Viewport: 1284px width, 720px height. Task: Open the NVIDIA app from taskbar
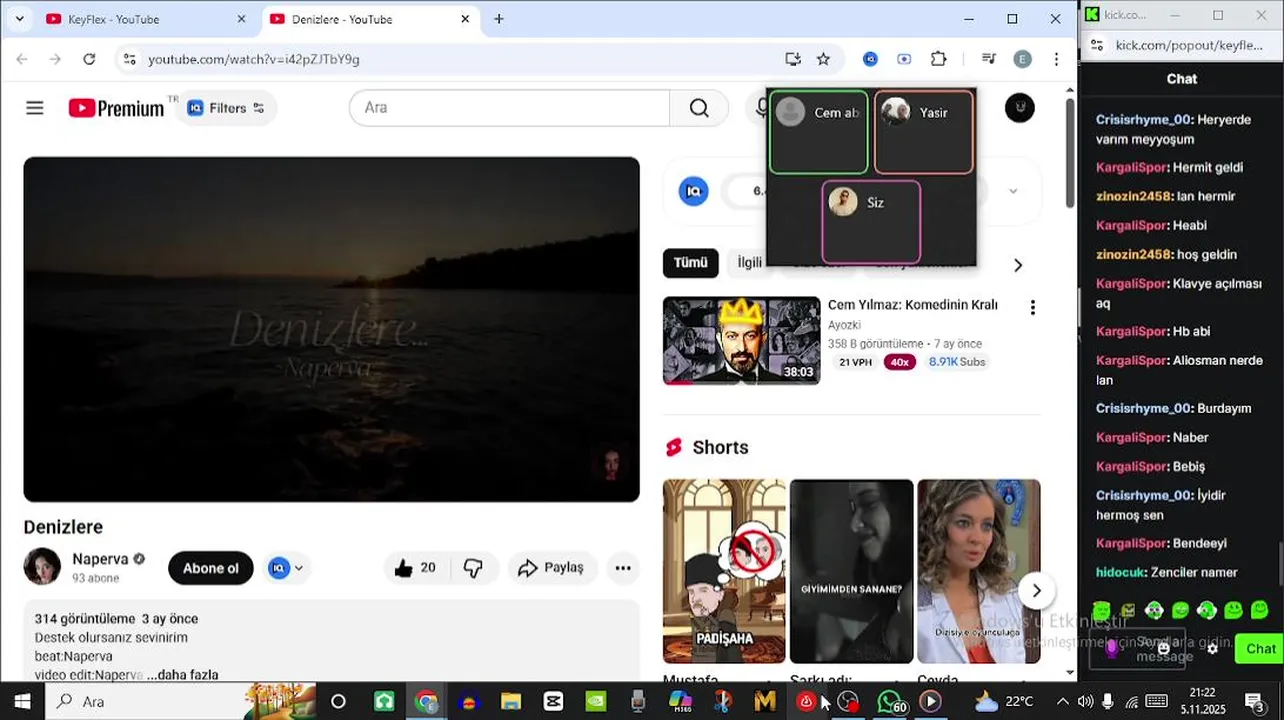click(x=595, y=701)
